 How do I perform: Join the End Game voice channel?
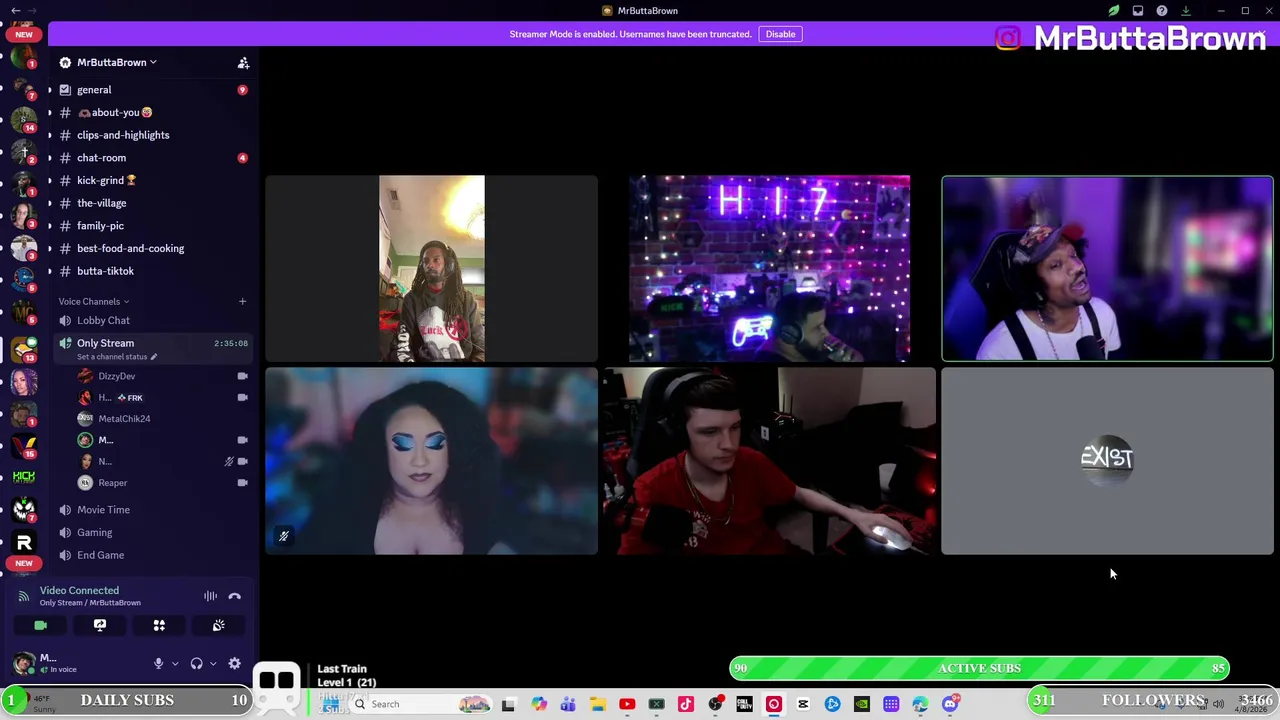click(153, 555)
